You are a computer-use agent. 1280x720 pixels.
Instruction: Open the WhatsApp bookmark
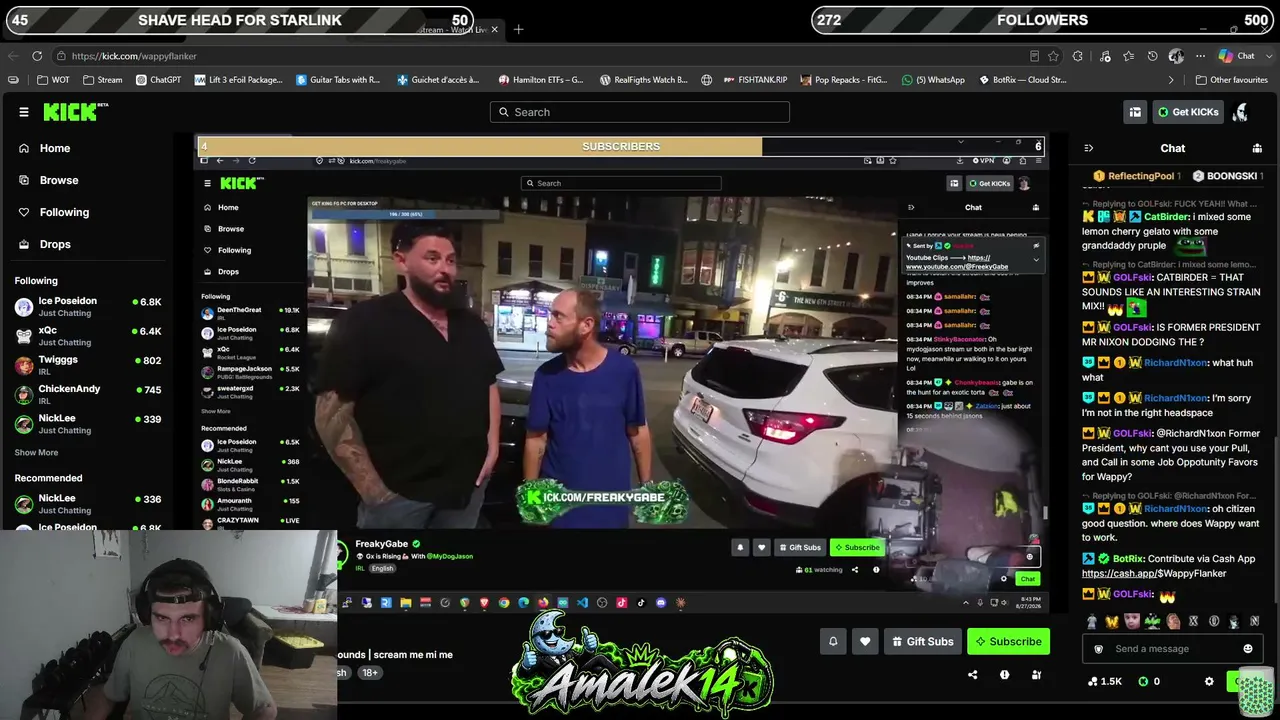tap(933, 80)
